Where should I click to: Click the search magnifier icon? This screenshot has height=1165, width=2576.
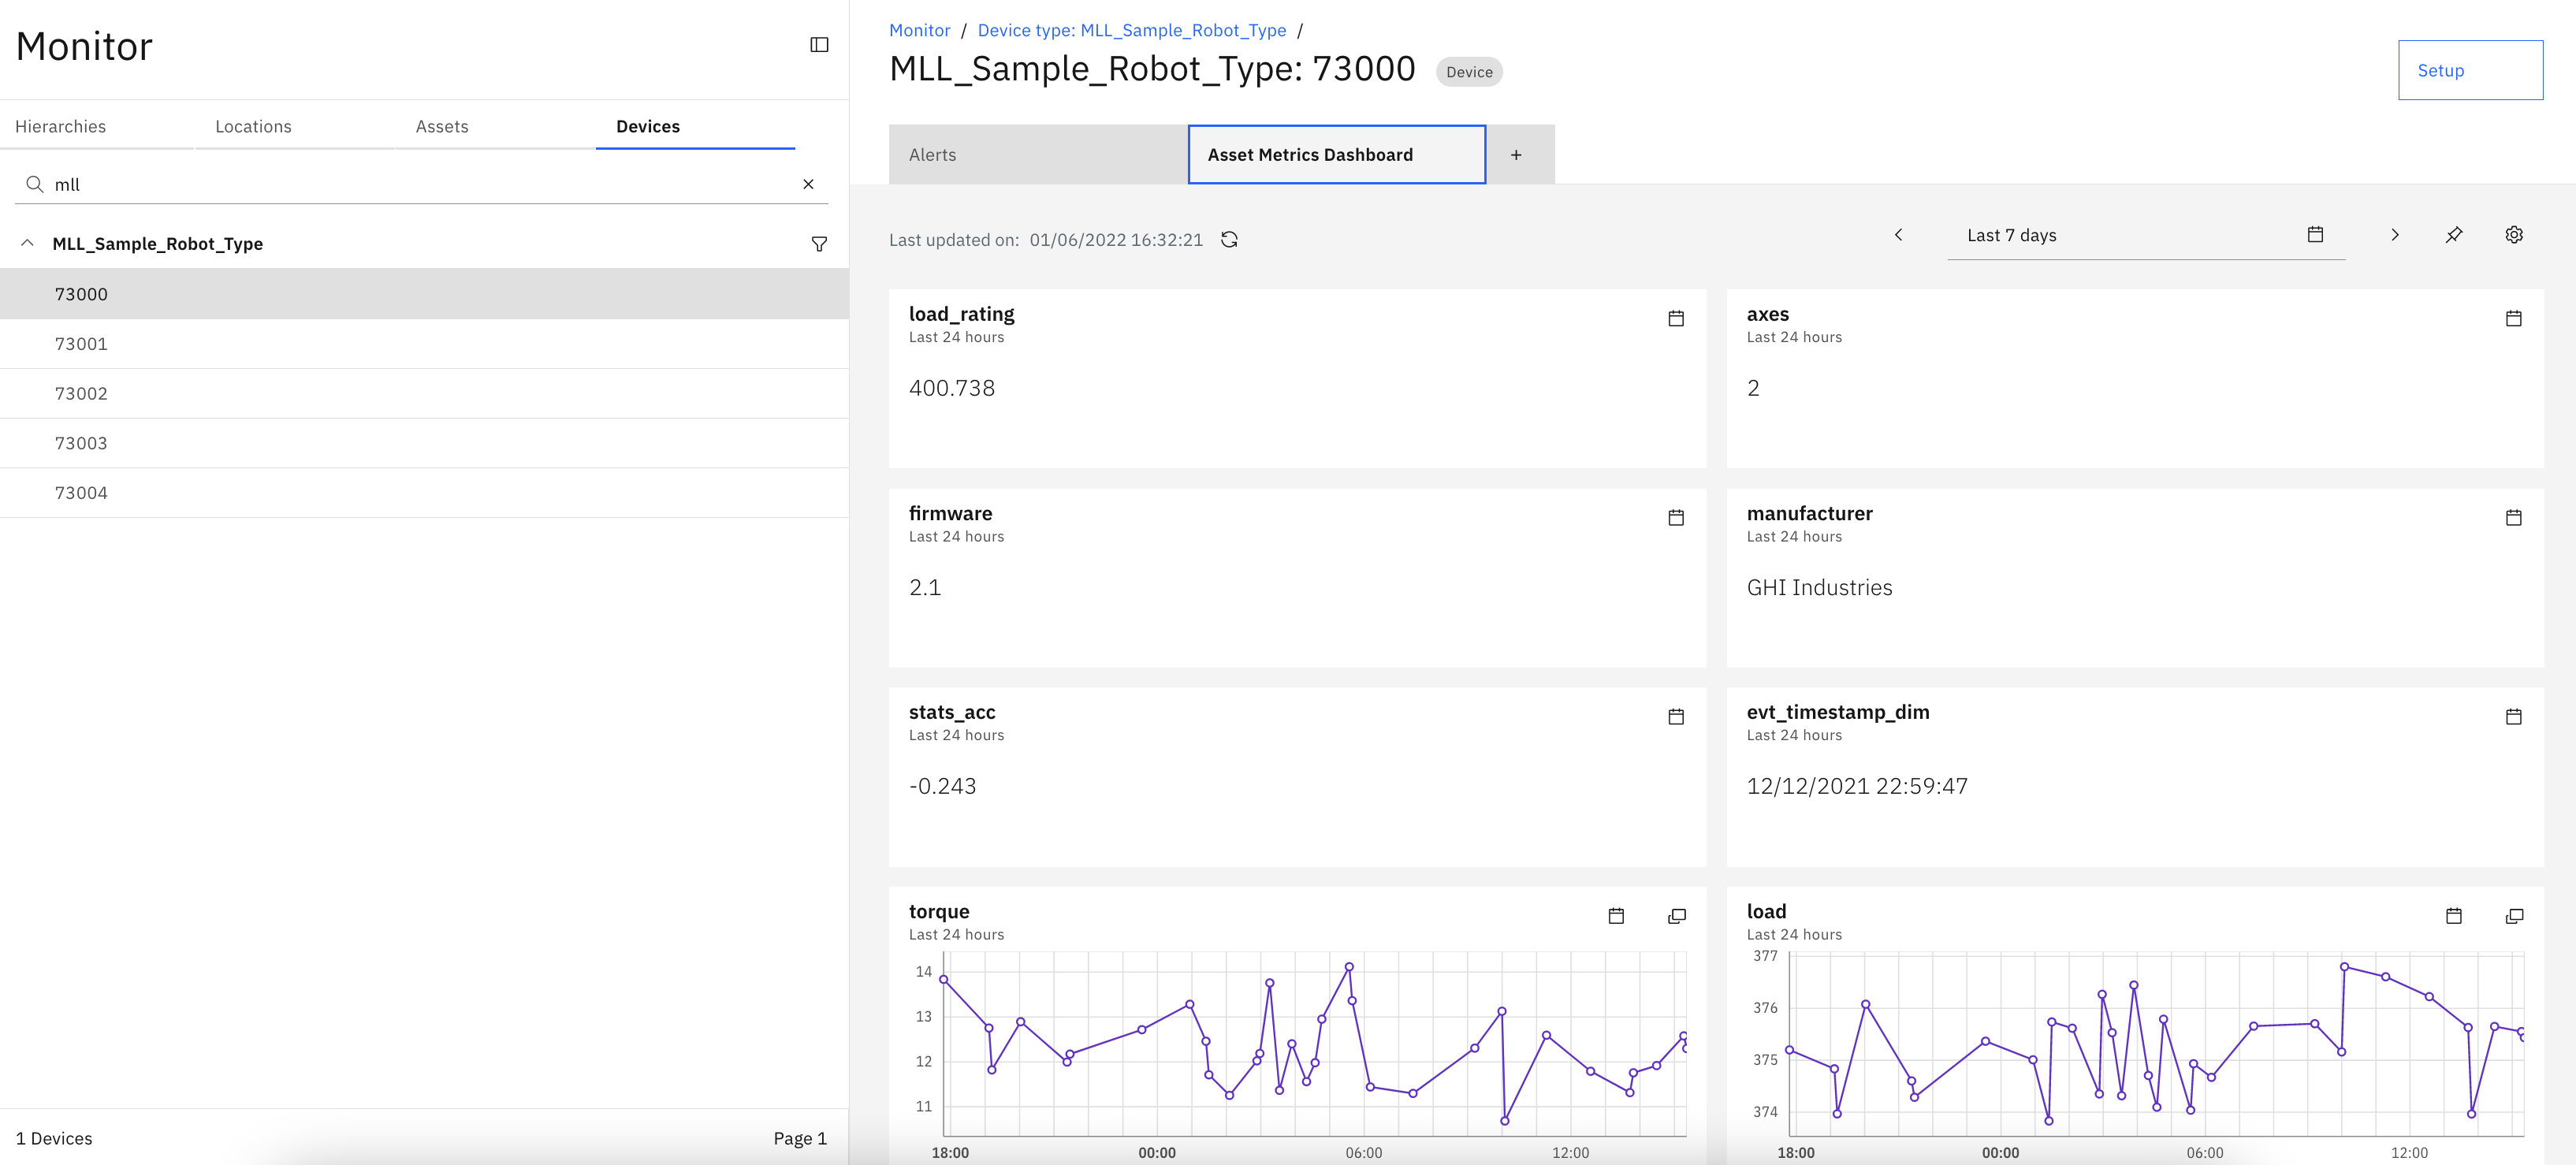(34, 184)
